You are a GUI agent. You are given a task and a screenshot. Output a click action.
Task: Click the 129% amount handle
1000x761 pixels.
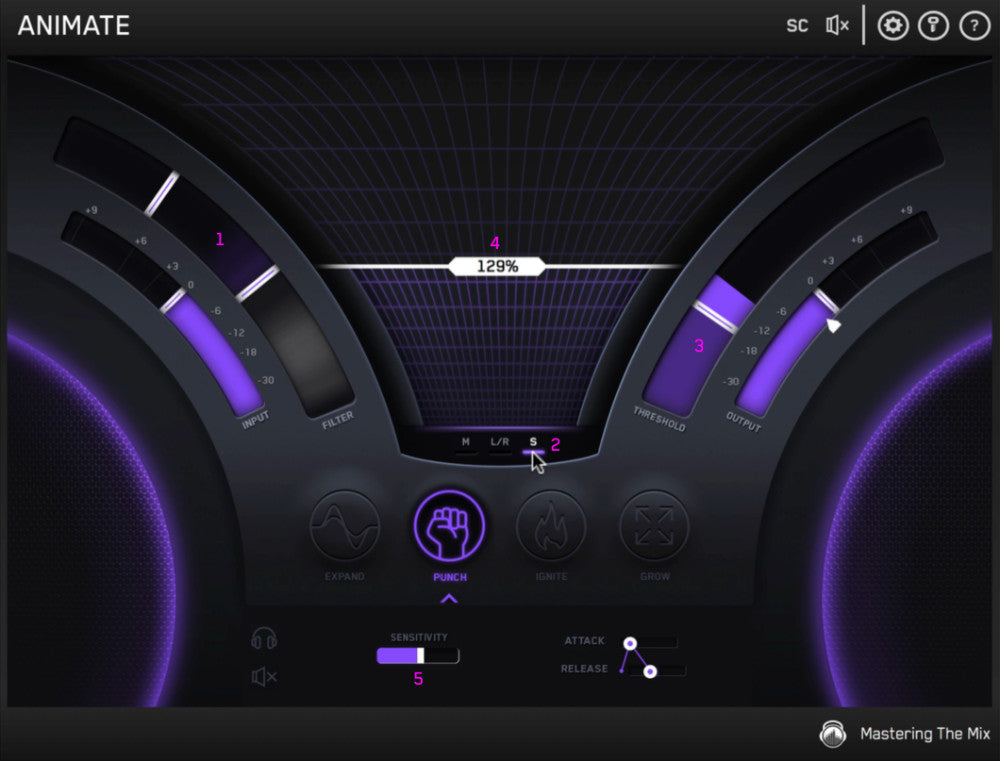click(x=497, y=266)
